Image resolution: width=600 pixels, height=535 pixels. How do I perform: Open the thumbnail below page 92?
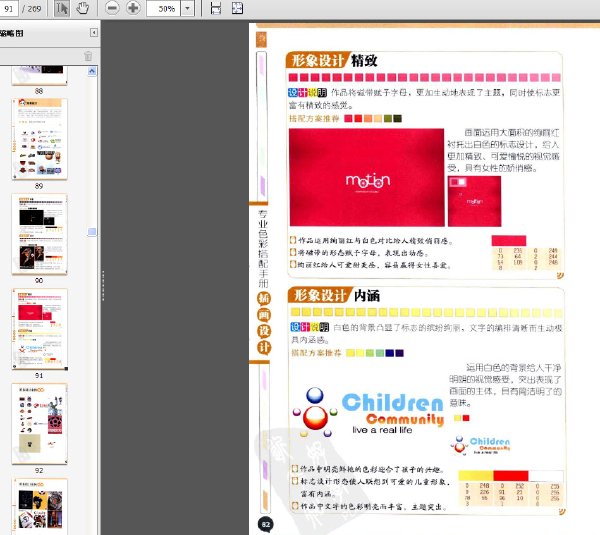click(x=39, y=506)
